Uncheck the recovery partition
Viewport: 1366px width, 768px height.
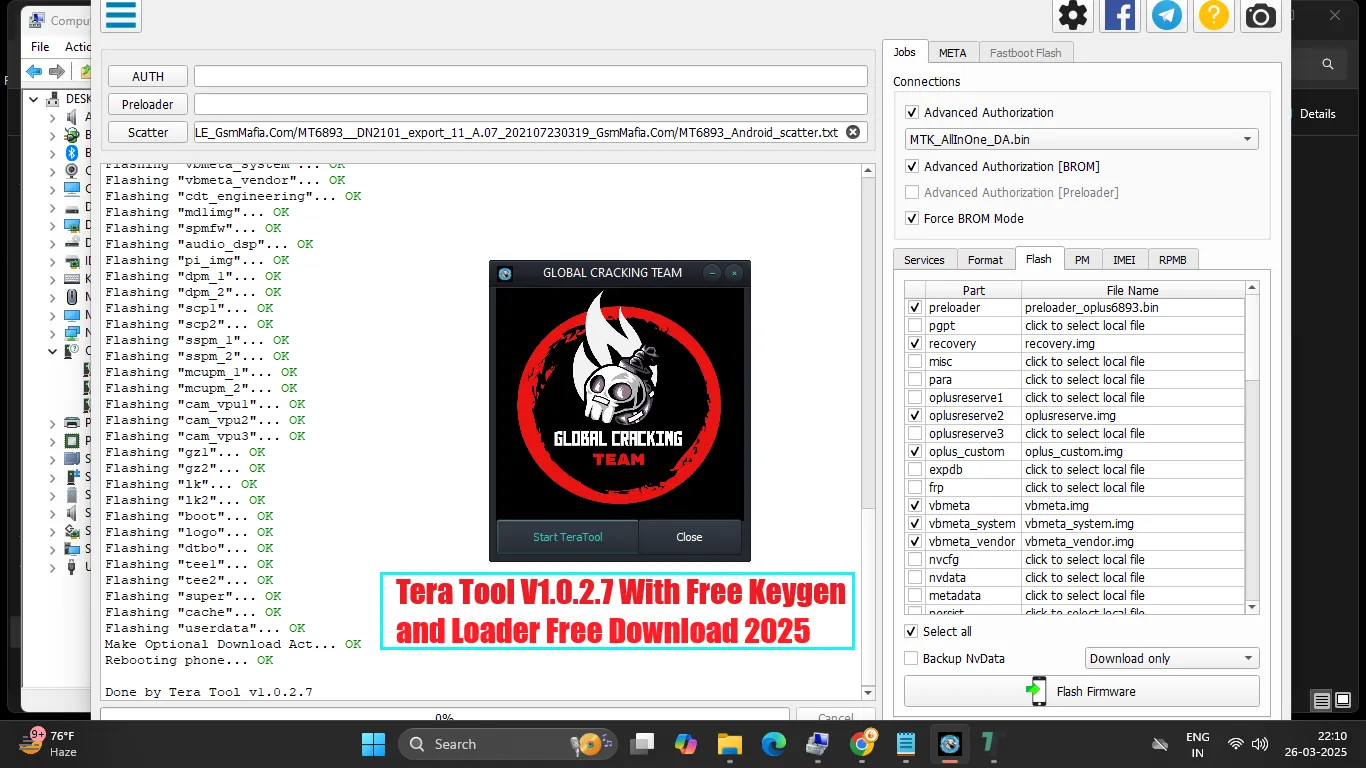pos(914,344)
